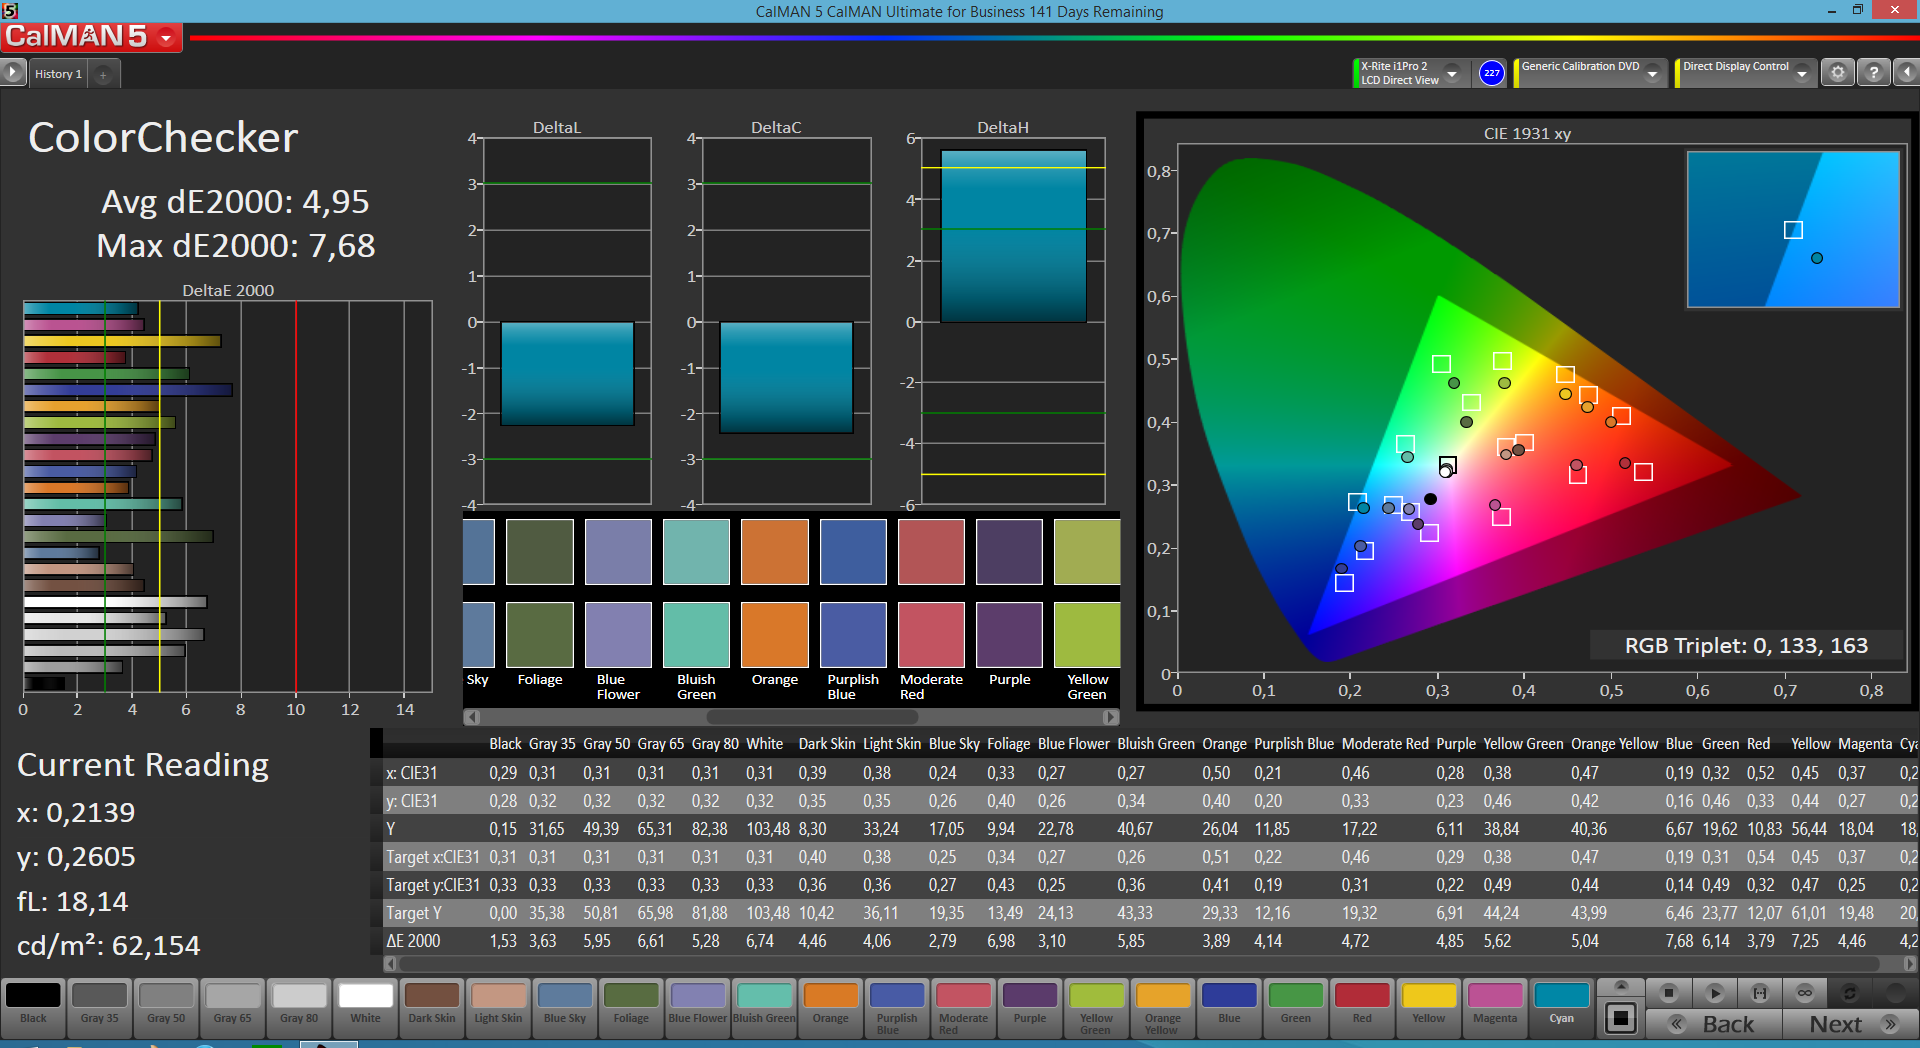Click the large black square pattern button
This screenshot has width=1920, height=1048.
point(1621,1019)
